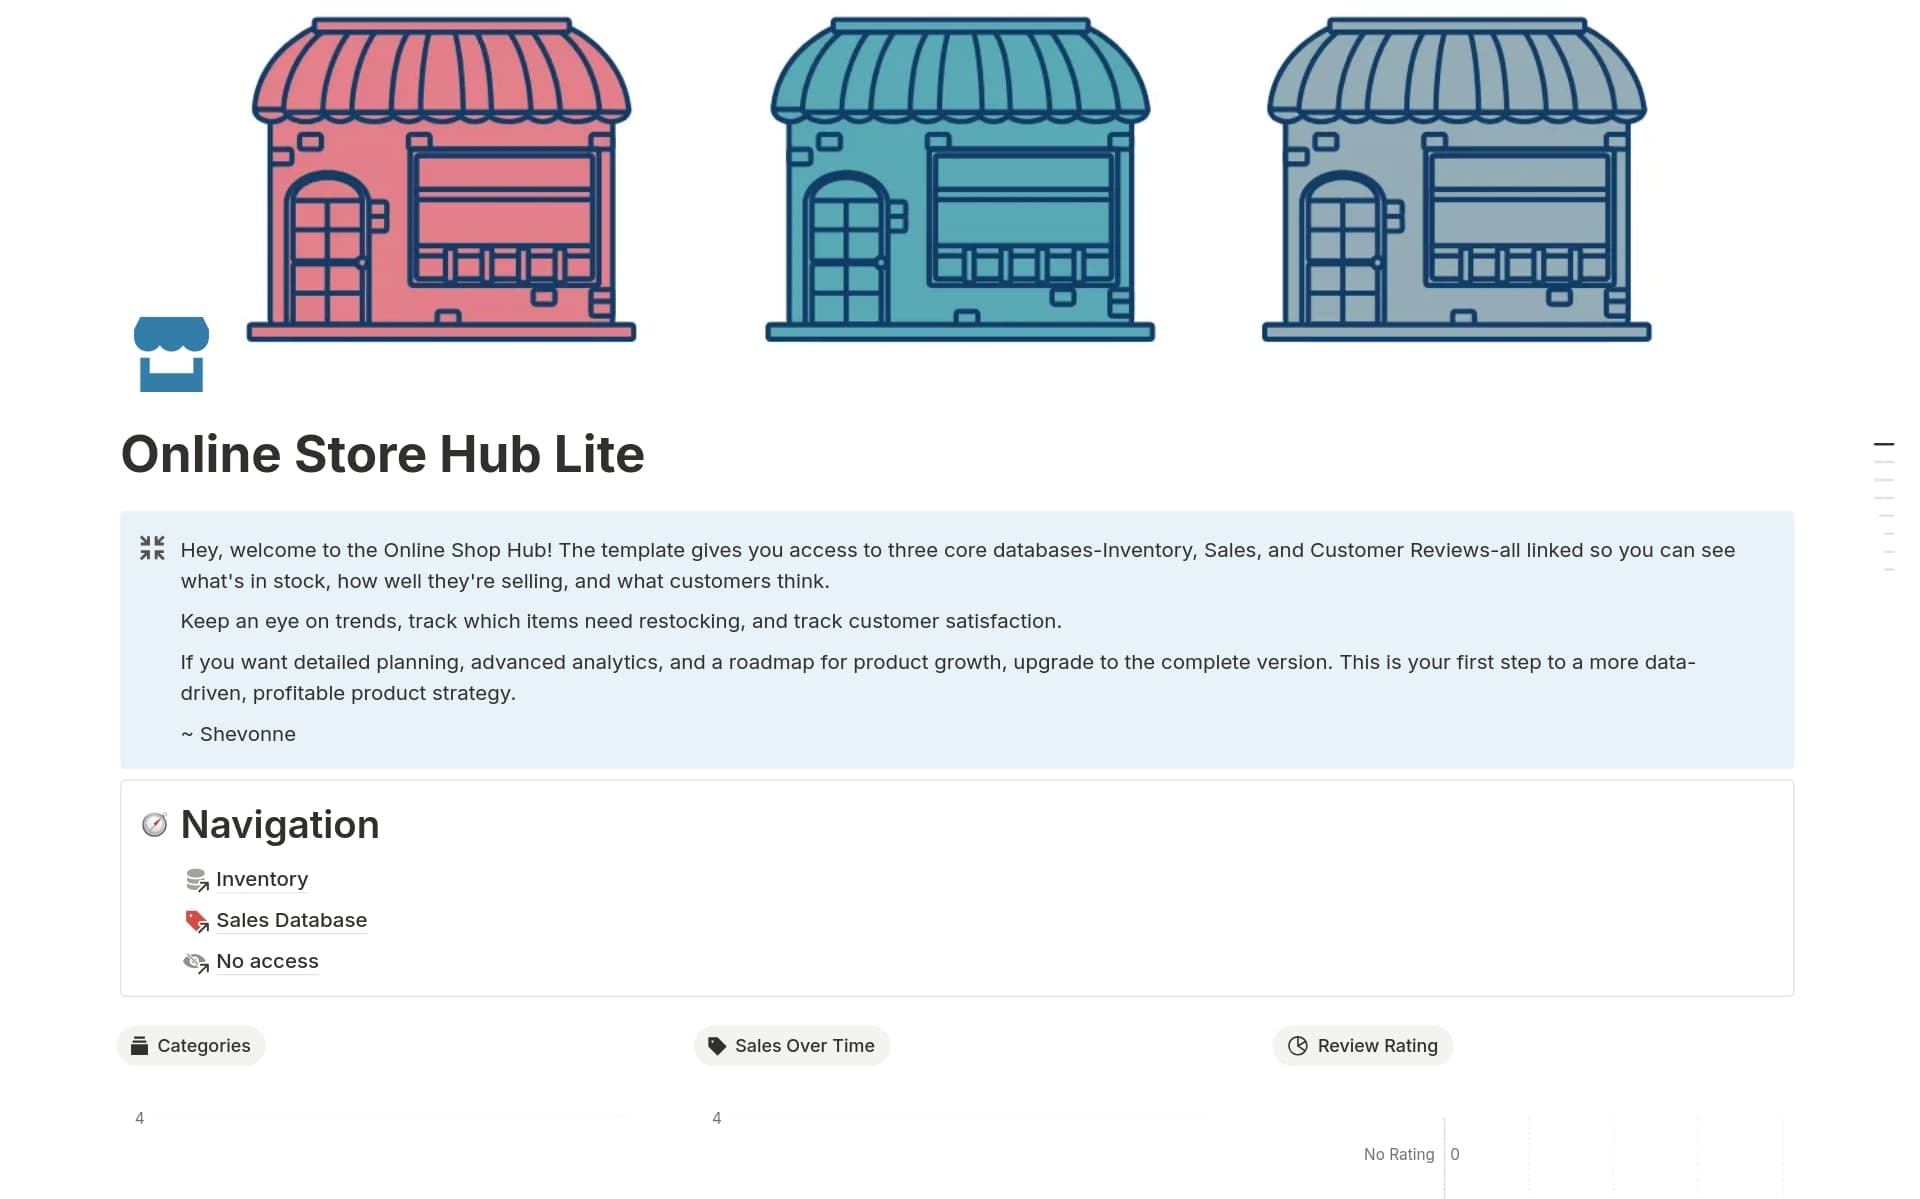This screenshot has width=1920, height=1199.
Task: Click the tag icon on the Sales Over Time chip
Action: (716, 1045)
